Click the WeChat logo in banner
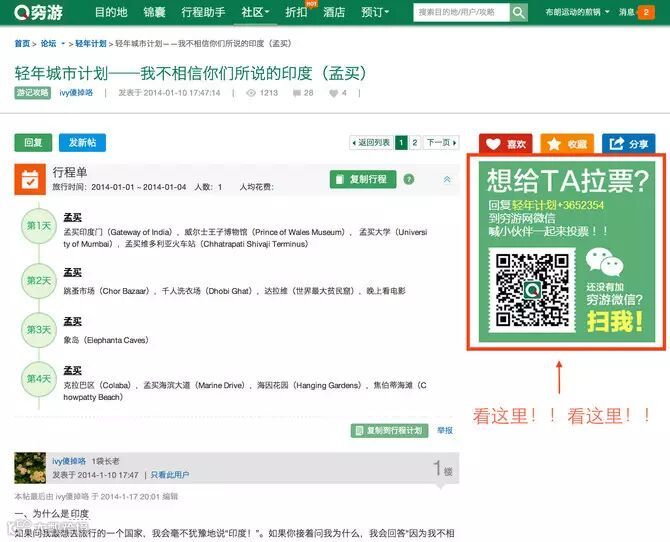670x542 pixels. pyautogui.click(x=604, y=262)
